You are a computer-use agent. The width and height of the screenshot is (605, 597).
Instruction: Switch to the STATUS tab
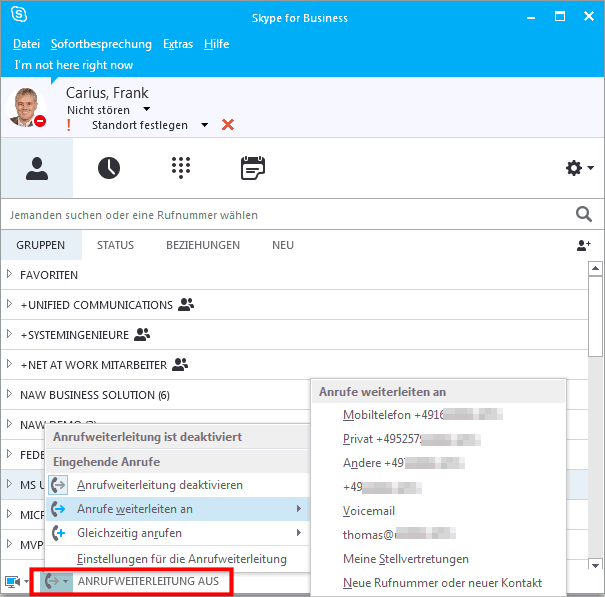point(115,245)
